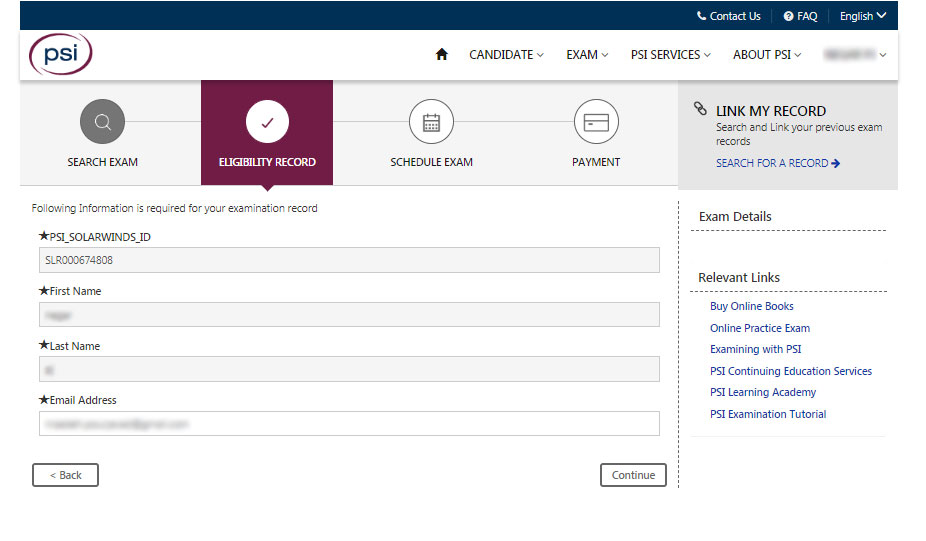Select the SCHEDULE EXAM step label
Viewport: 926px width, 541px height.
point(431,162)
